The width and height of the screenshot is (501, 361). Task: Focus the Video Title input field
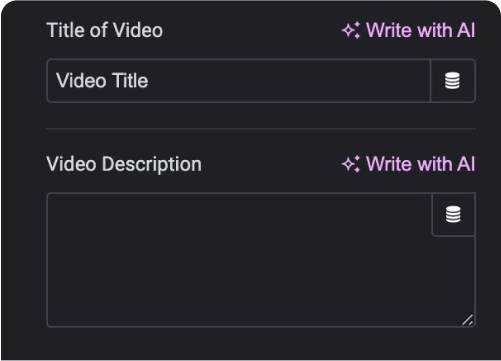pos(239,81)
